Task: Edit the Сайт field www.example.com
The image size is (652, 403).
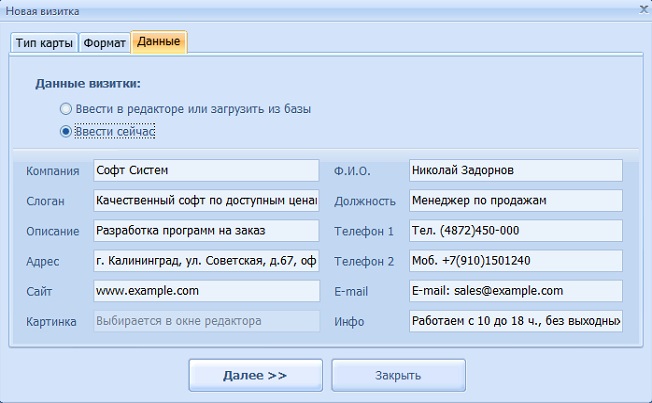Action: tap(206, 291)
